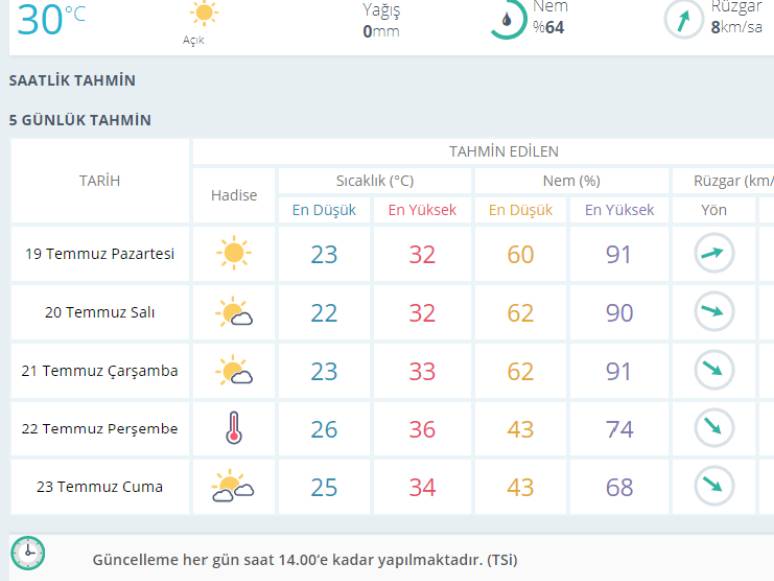Click the En Yüksek temperature column header

pyautogui.click(x=422, y=210)
